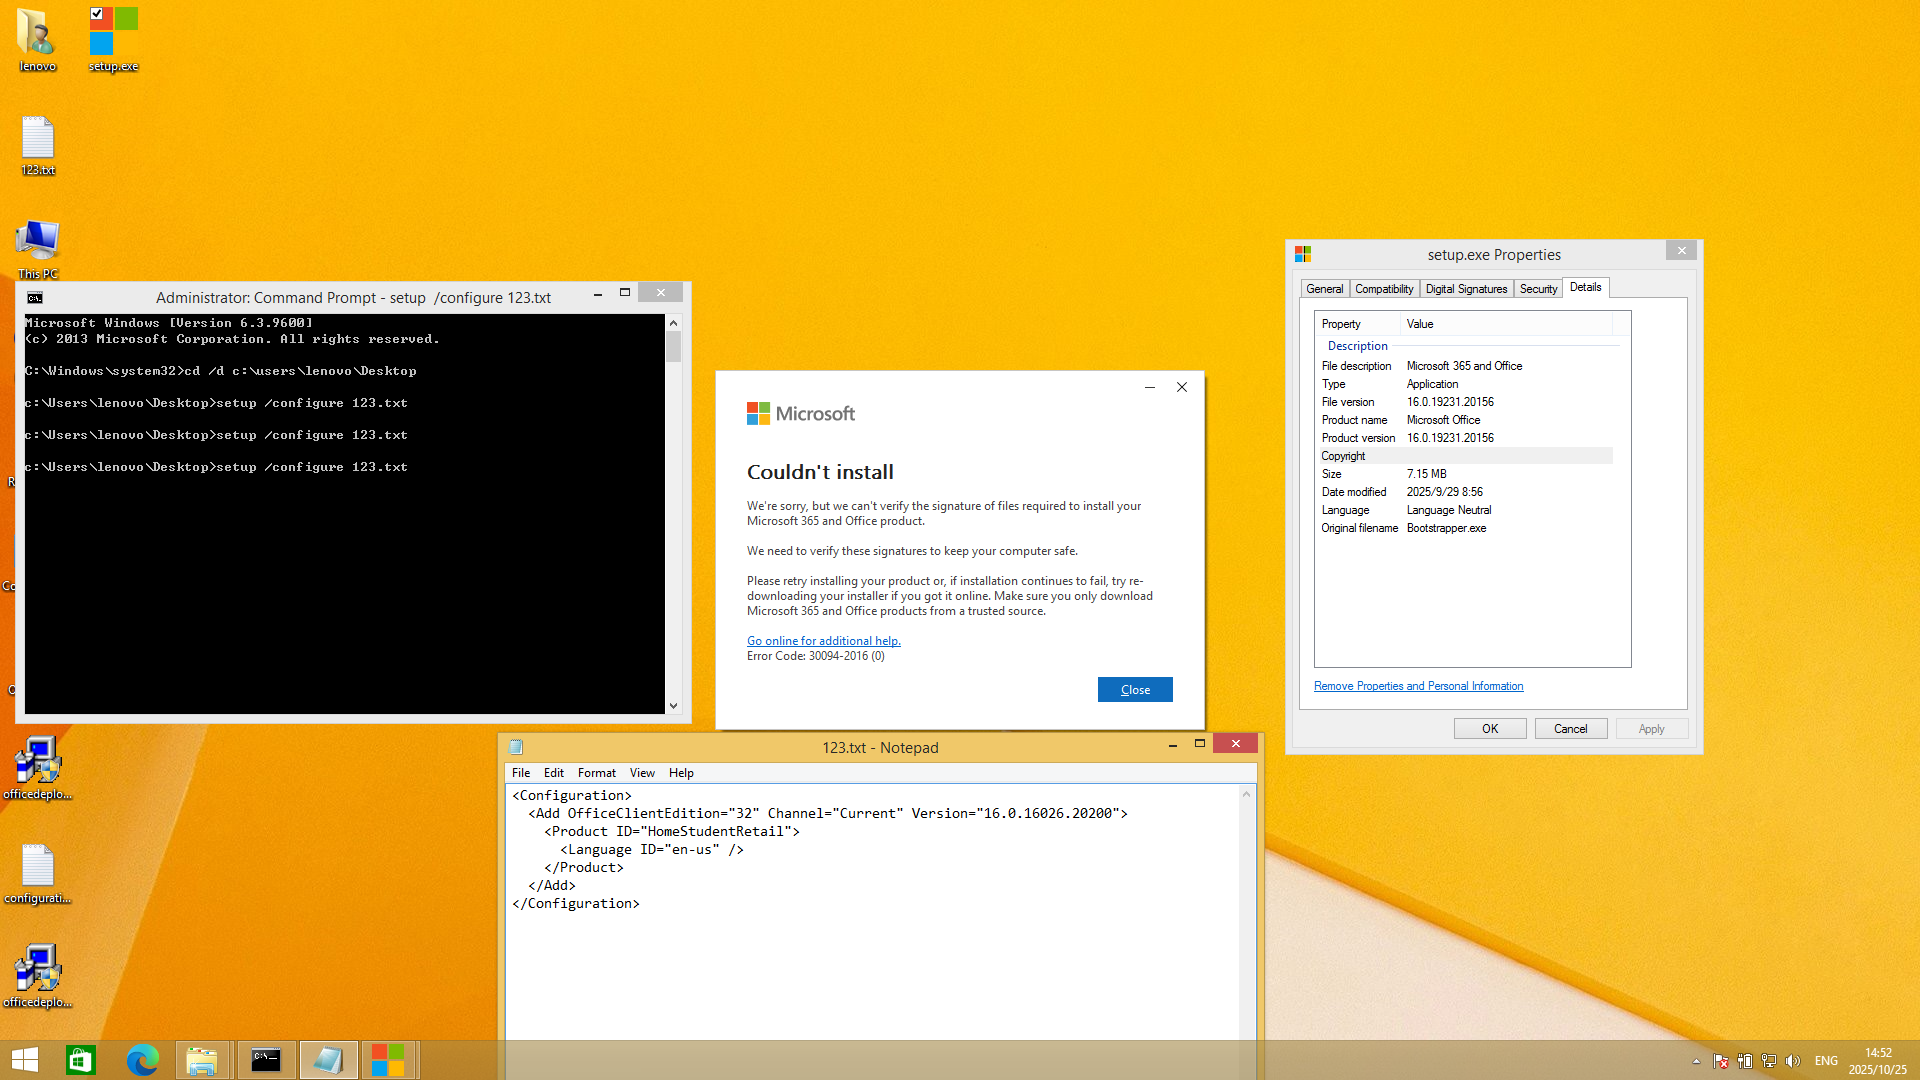Image resolution: width=1920 pixels, height=1080 pixels.
Task: Click the Microsoft Edge taskbar icon
Action: [x=142, y=1059]
